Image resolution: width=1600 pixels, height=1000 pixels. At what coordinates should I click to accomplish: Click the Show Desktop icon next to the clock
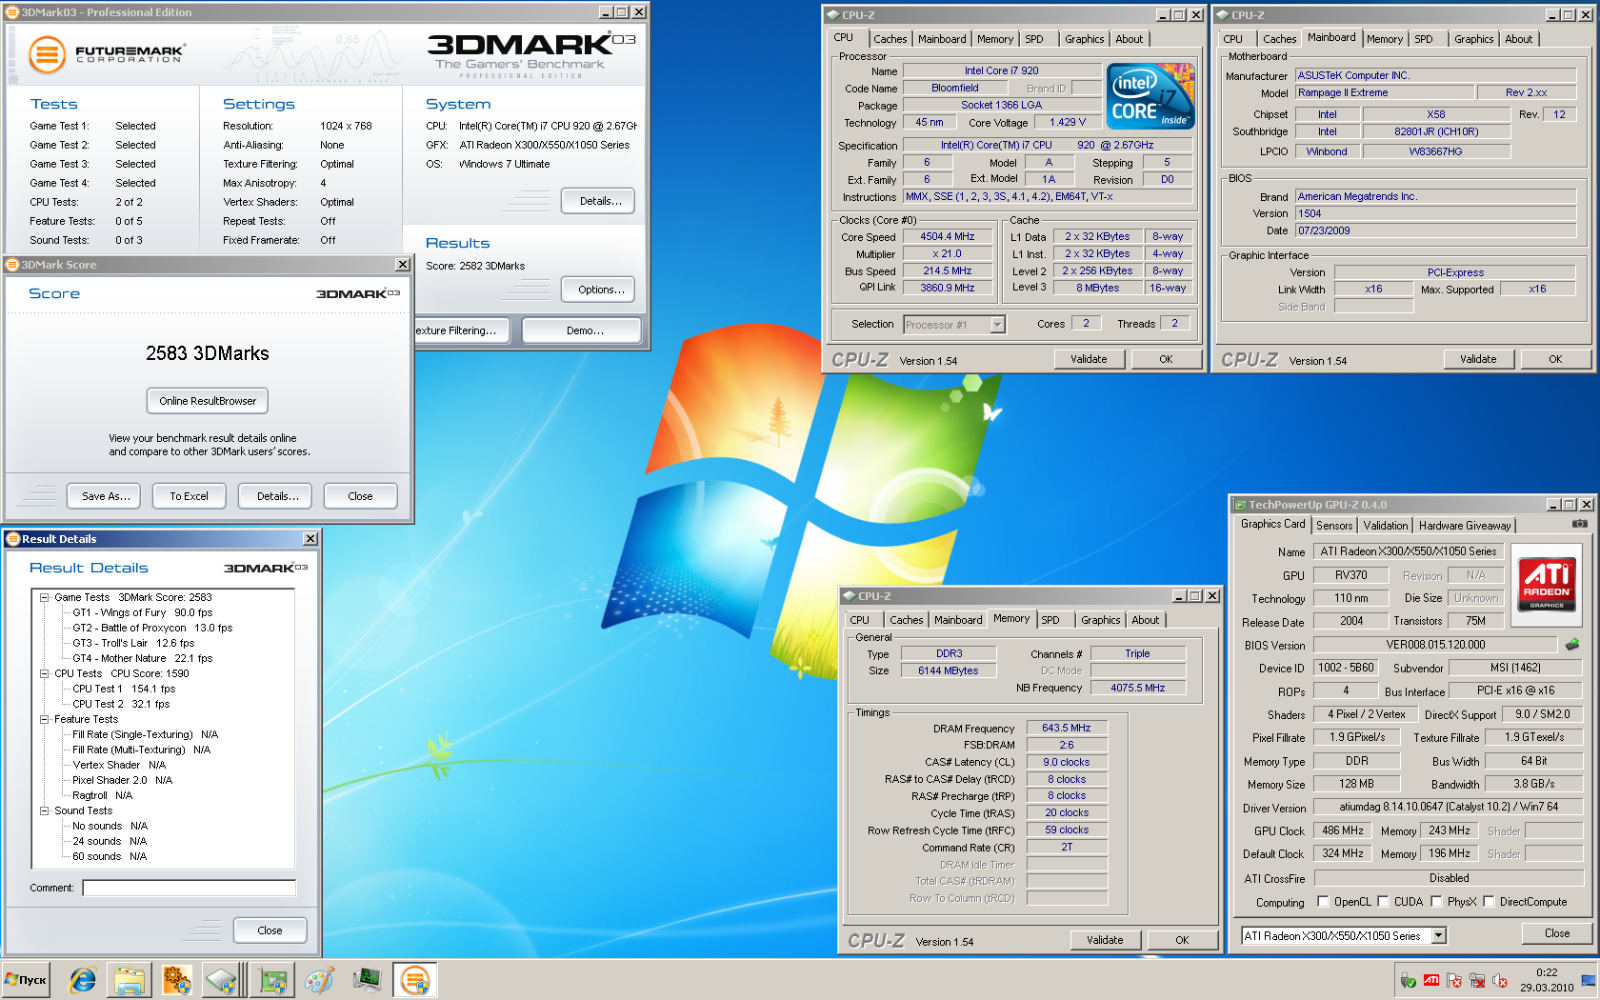click(x=1589, y=981)
